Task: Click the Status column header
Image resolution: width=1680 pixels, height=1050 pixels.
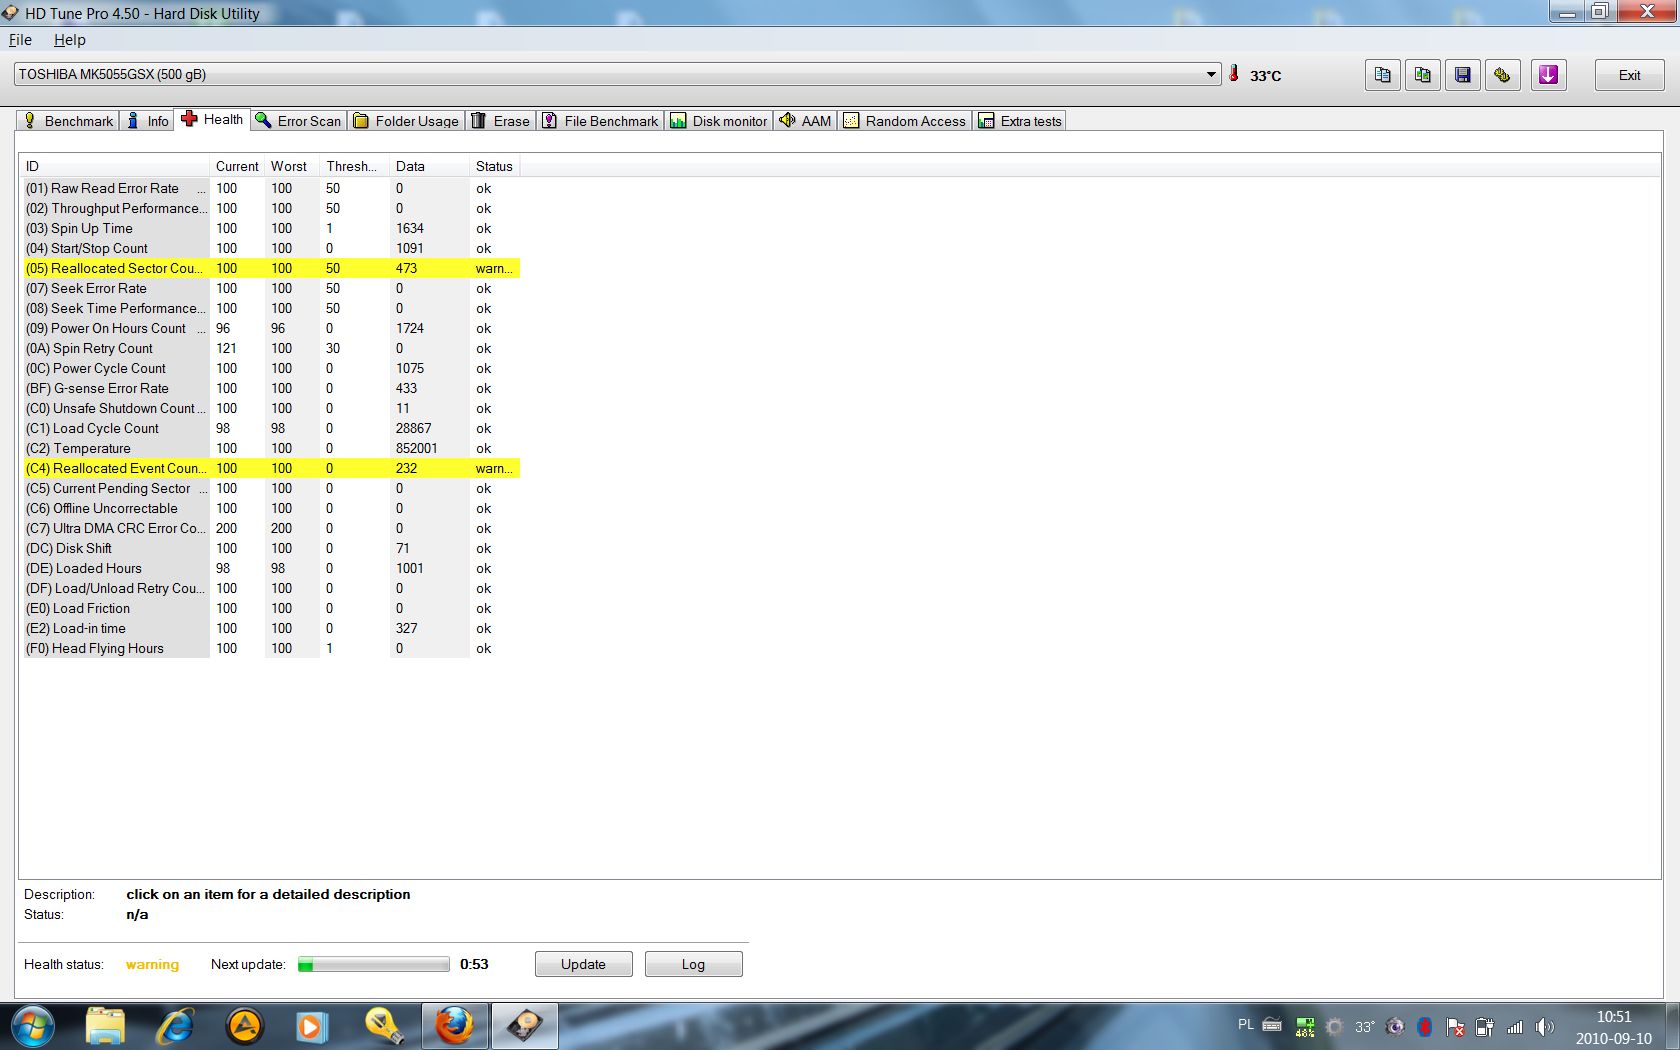Action: 494,166
